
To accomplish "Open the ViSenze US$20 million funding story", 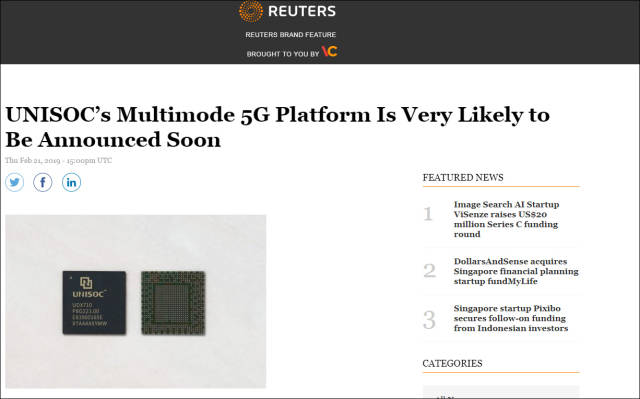I will pyautogui.click(x=507, y=219).
